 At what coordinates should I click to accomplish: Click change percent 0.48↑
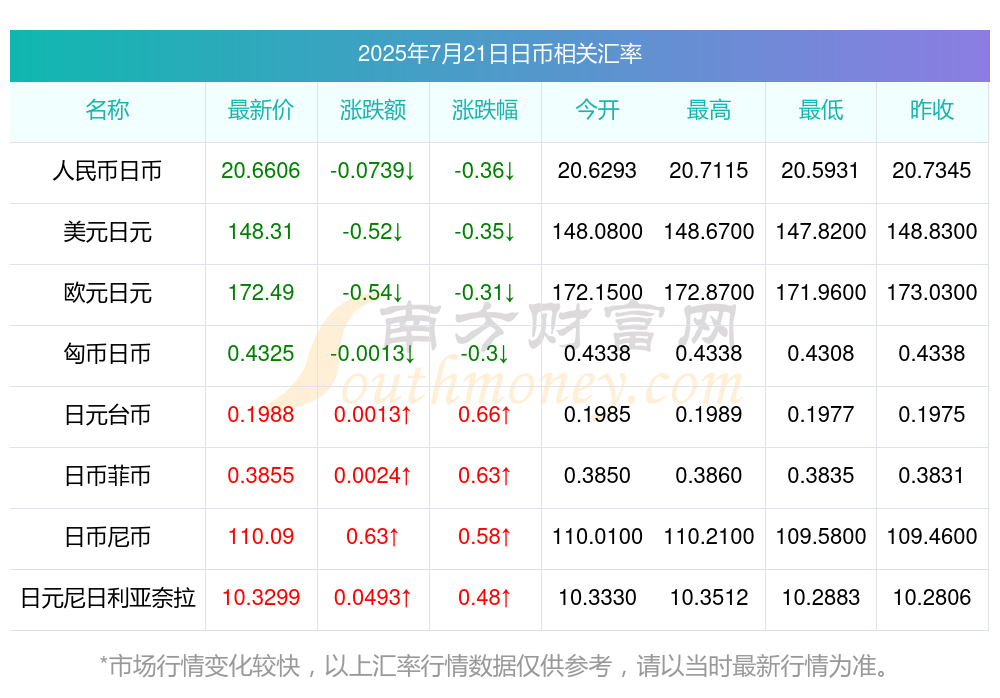(x=485, y=598)
